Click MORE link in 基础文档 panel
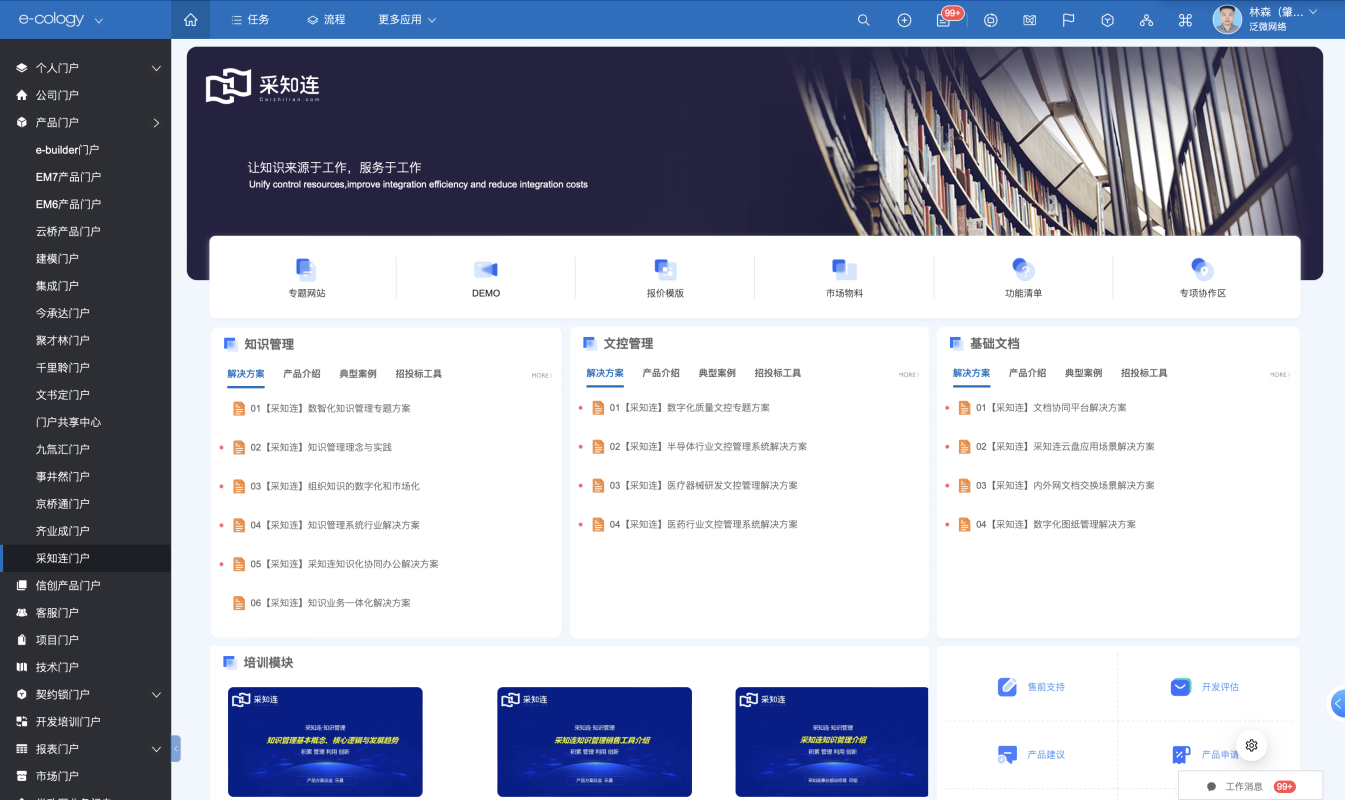Screen dimensions: 1345x800 (x=1279, y=375)
